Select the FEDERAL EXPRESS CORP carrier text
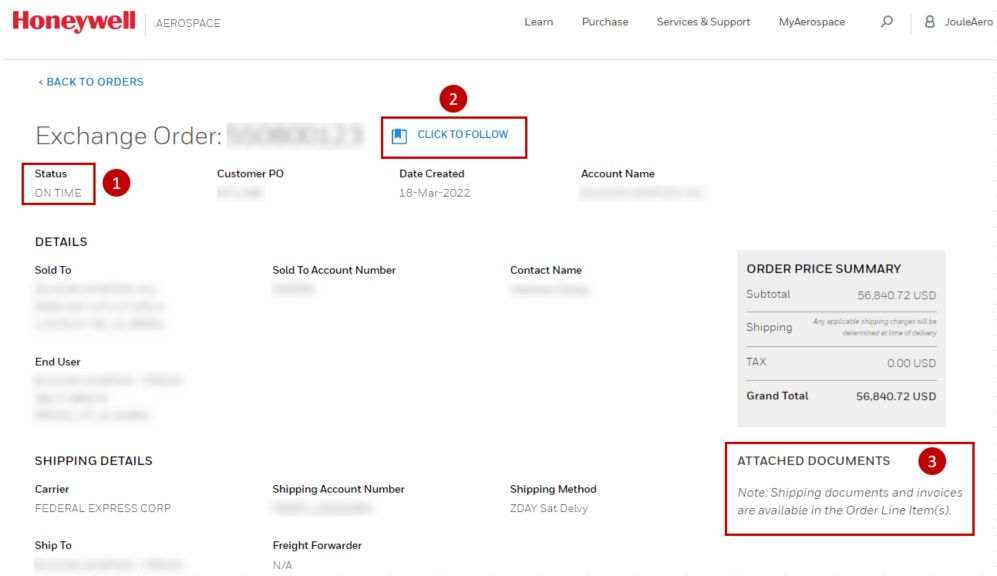The height and width of the screenshot is (576, 997). point(102,508)
